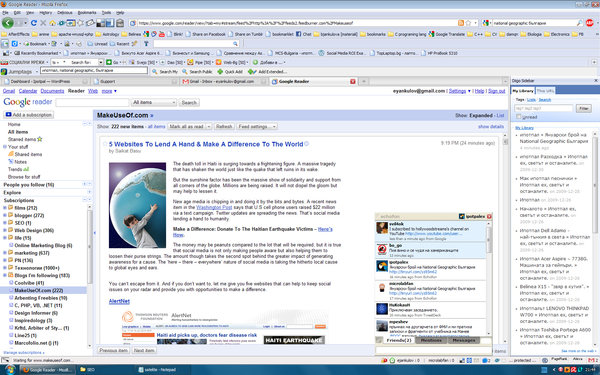Expand the marketing subscription folder
Viewport: 600px width, 375px height.
[5, 253]
